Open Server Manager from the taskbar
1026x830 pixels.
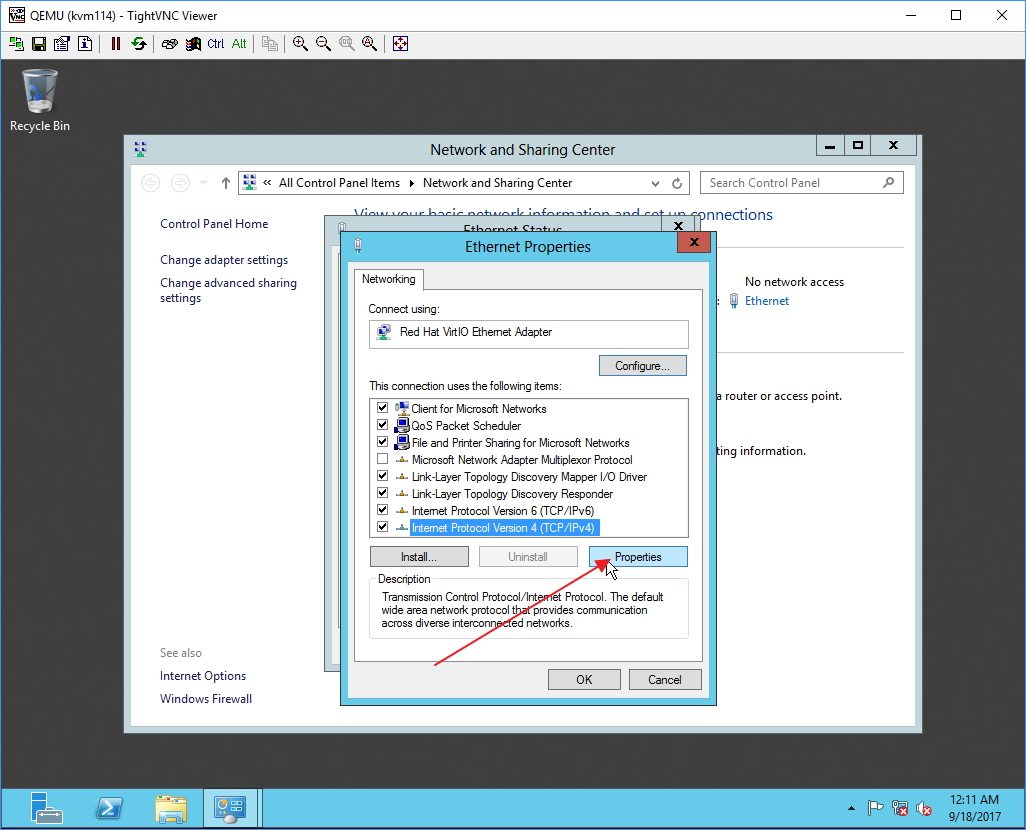point(47,808)
